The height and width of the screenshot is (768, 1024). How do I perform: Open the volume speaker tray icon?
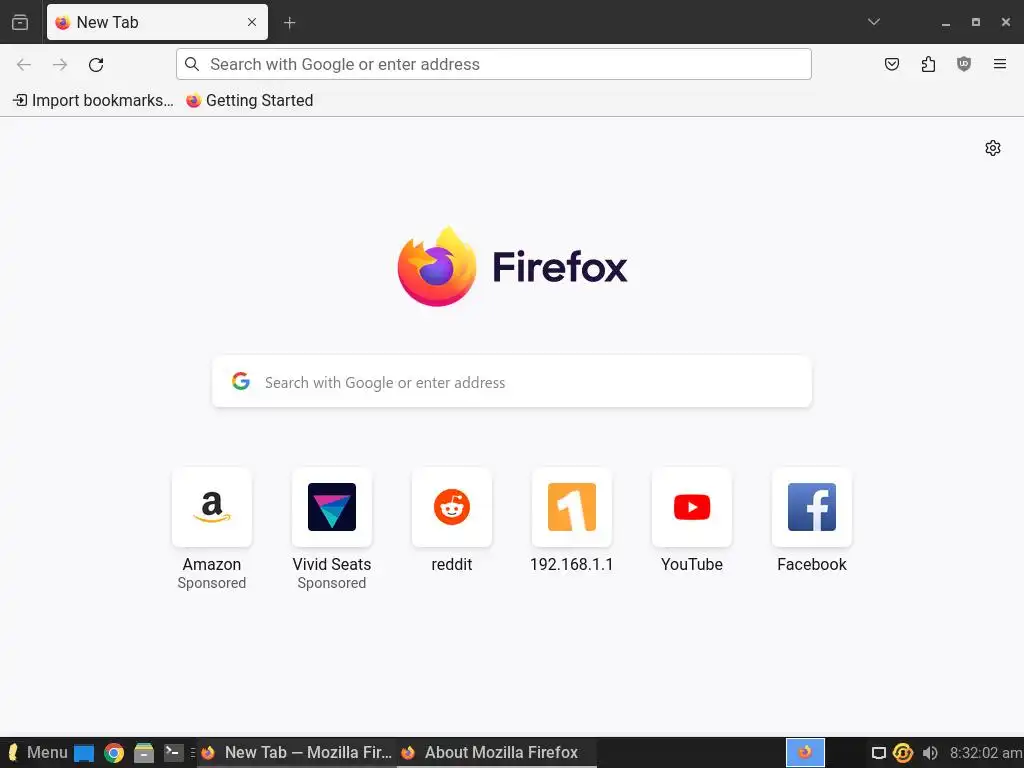[x=930, y=753]
